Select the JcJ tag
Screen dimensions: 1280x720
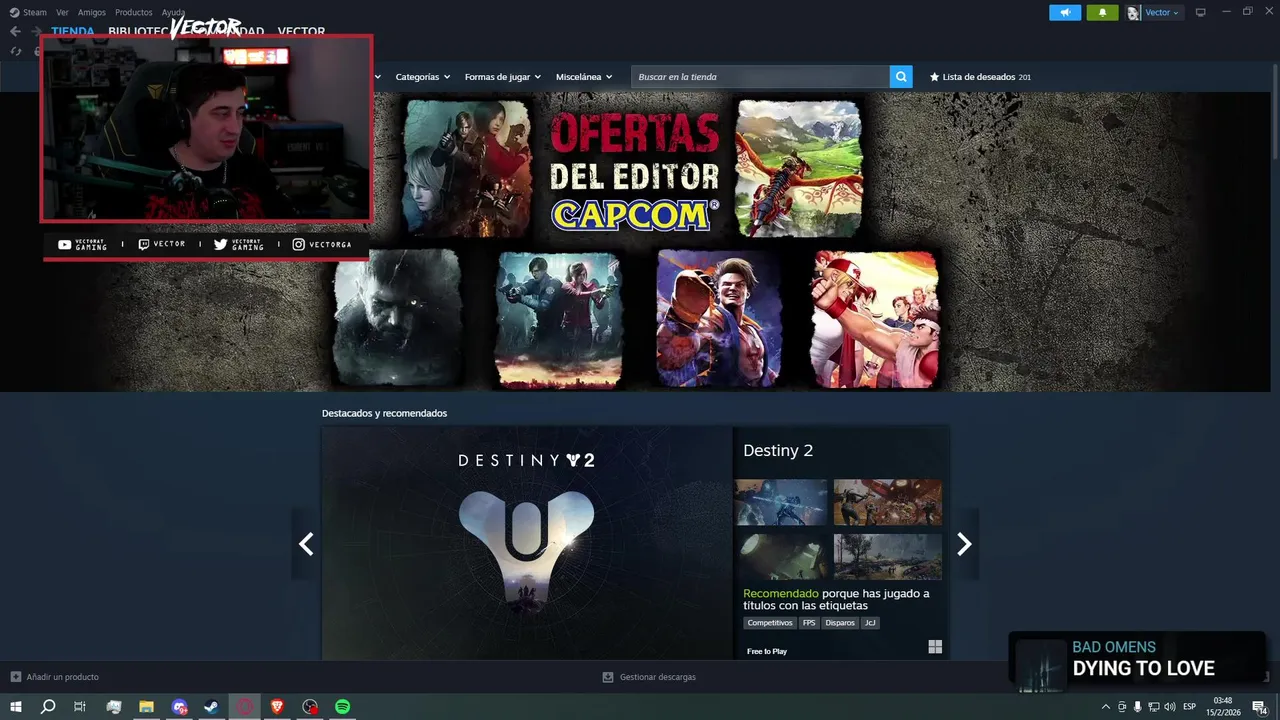[870, 623]
